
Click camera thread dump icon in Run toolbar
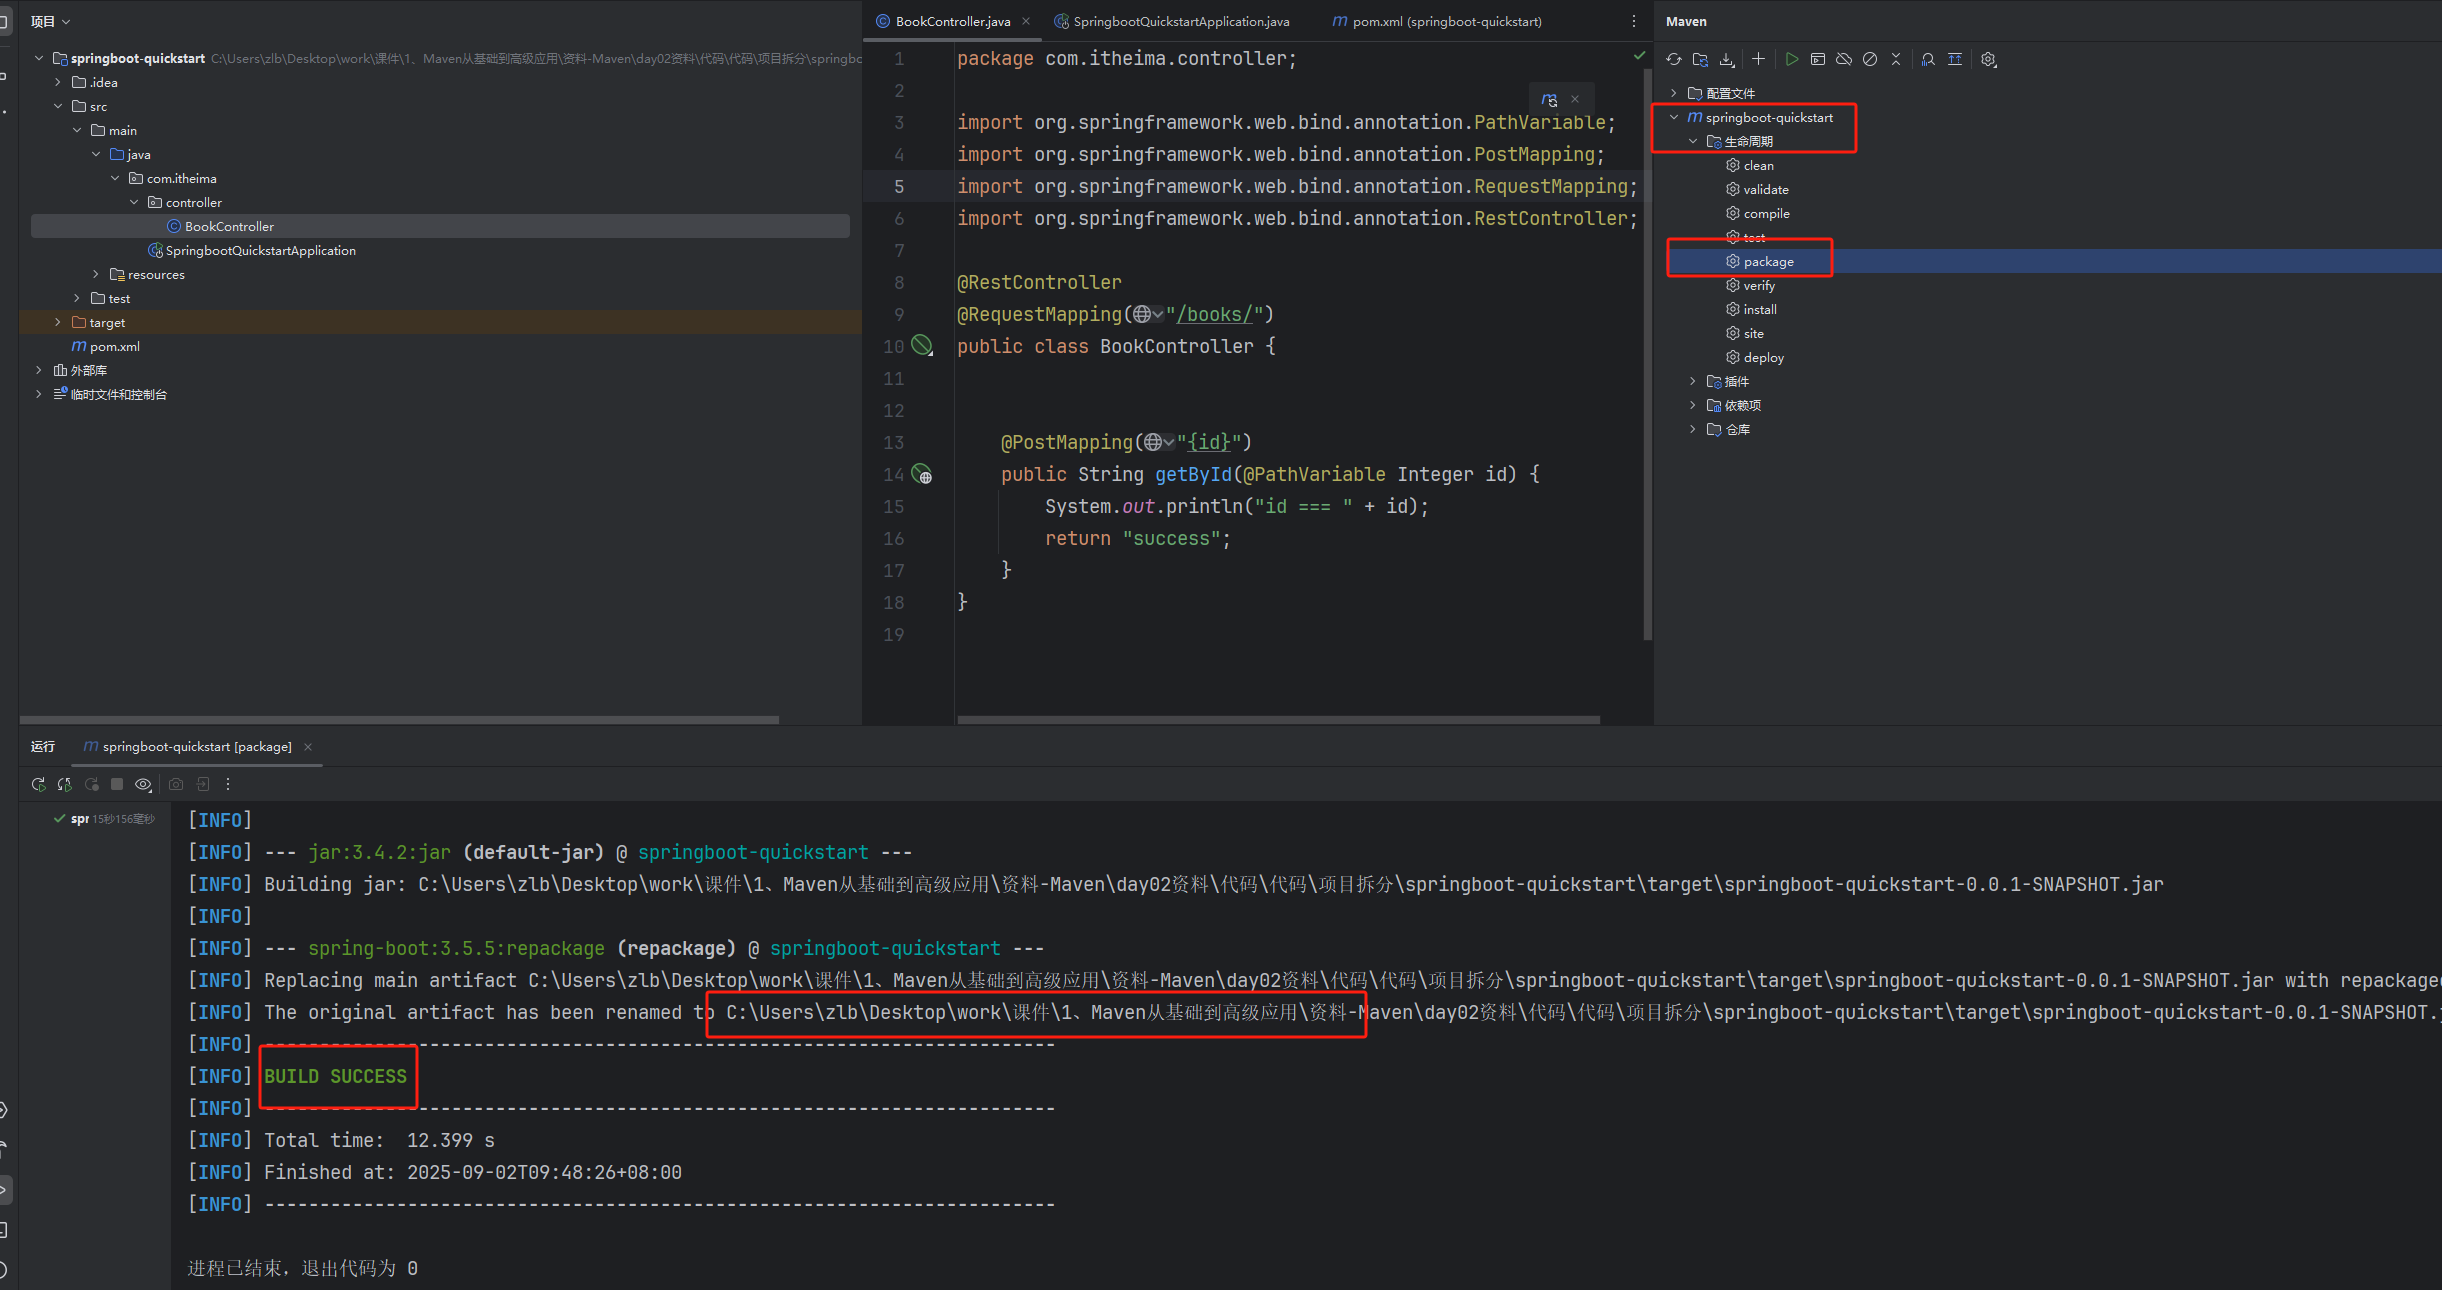coord(176,784)
